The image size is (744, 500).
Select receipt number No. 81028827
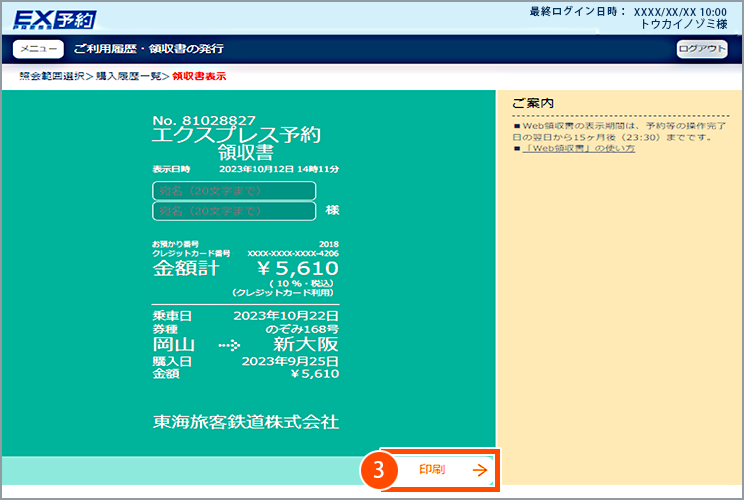coord(204,120)
